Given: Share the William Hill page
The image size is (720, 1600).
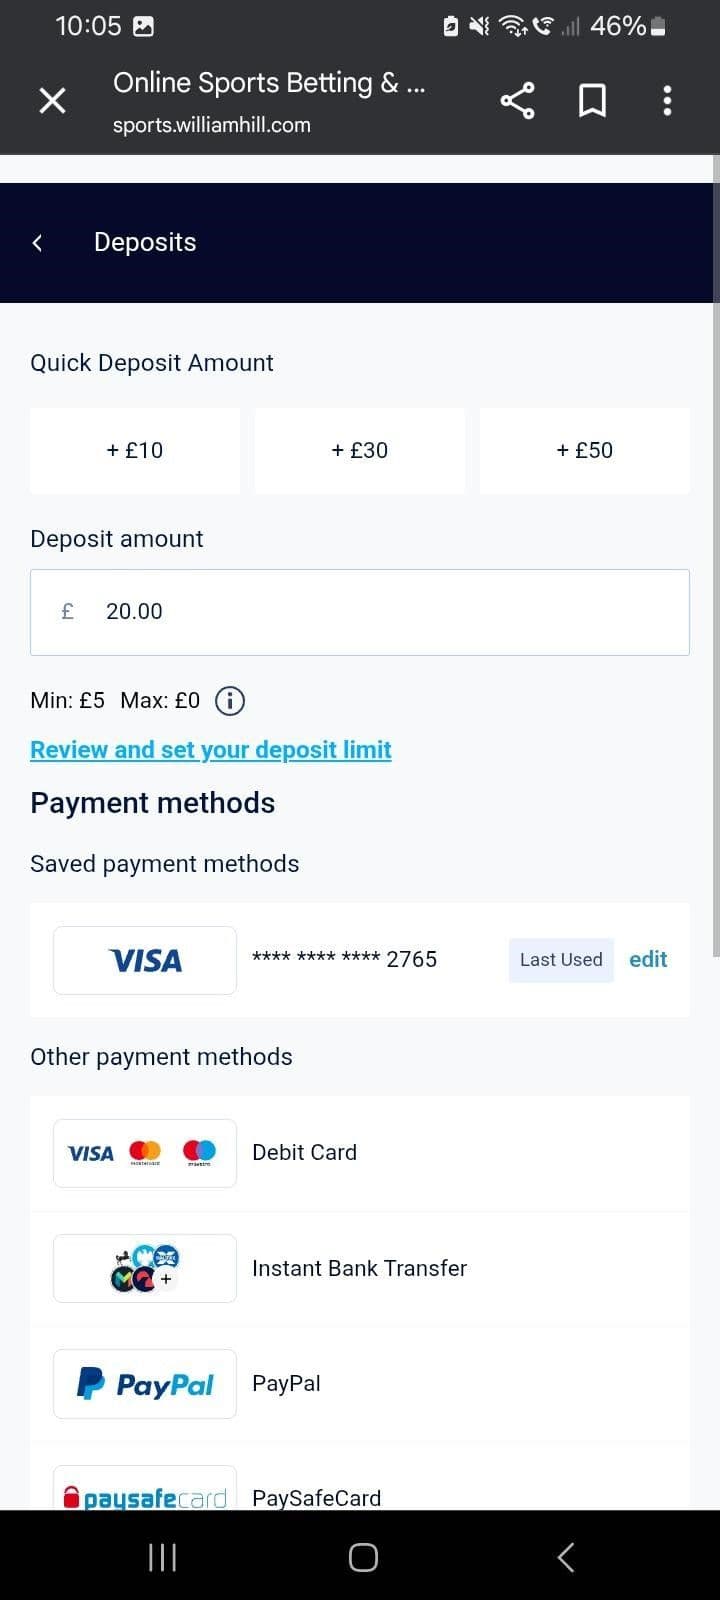Looking at the screenshot, I should pos(517,100).
